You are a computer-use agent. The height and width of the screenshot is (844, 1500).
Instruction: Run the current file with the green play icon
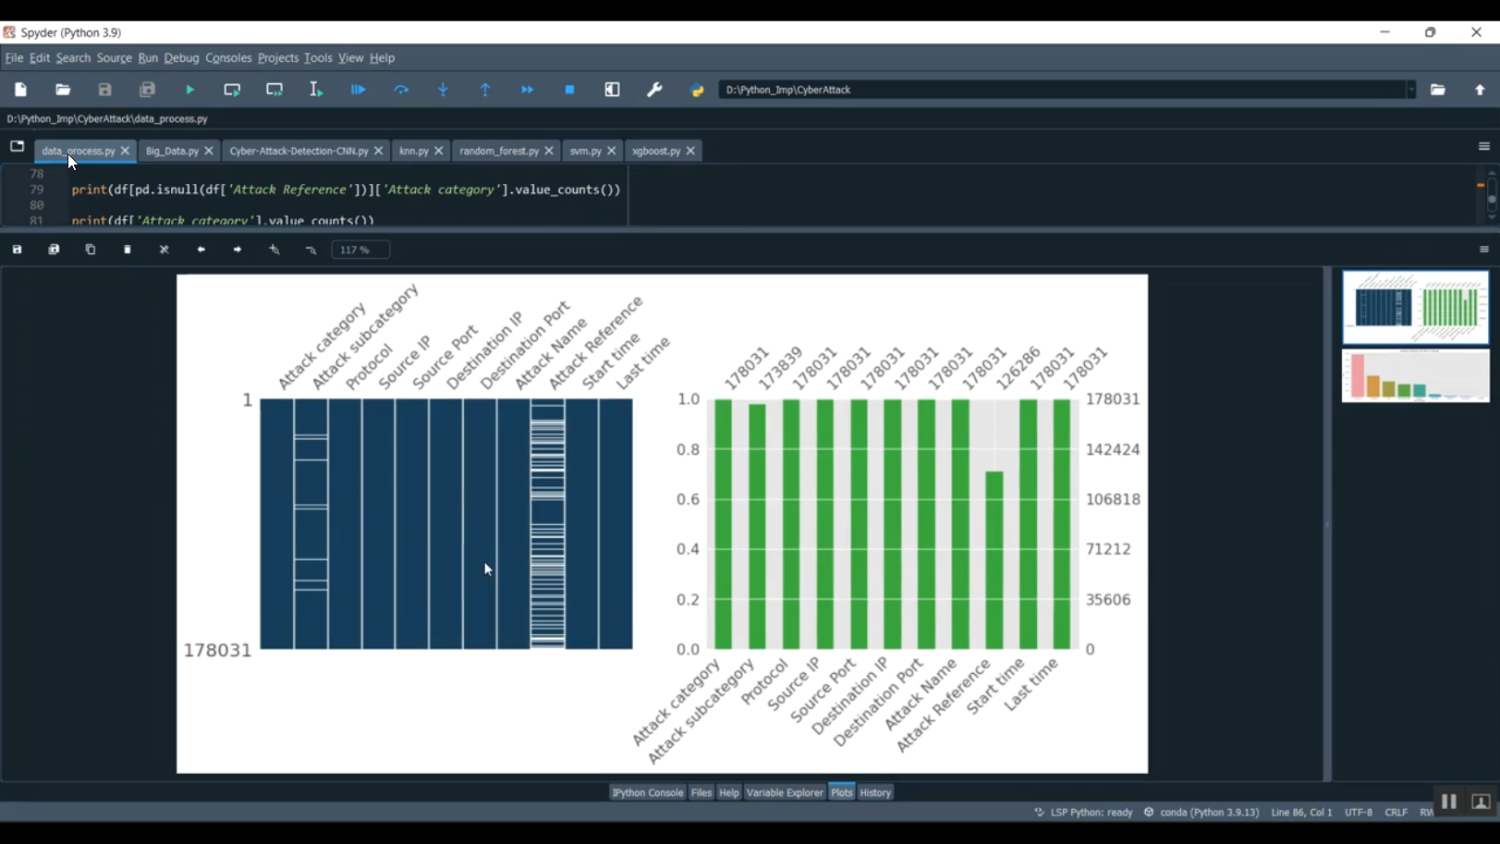click(190, 90)
